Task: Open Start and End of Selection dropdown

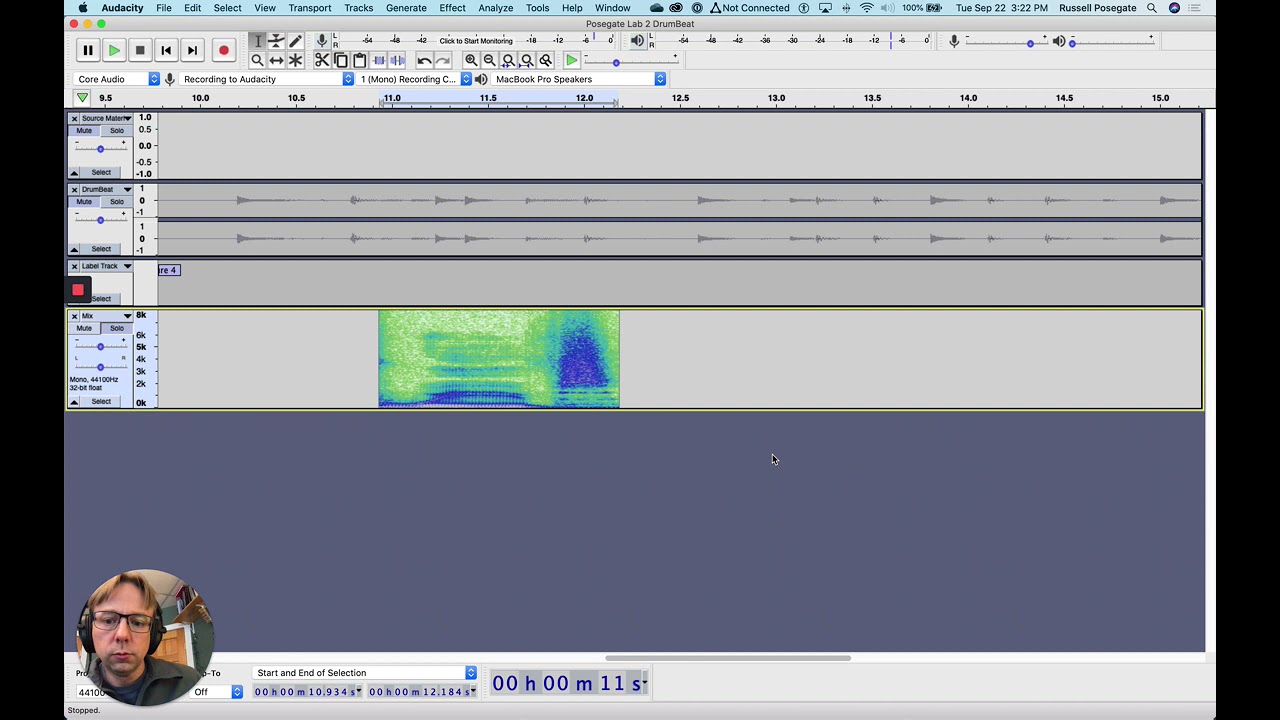Action: pyautogui.click(x=365, y=673)
